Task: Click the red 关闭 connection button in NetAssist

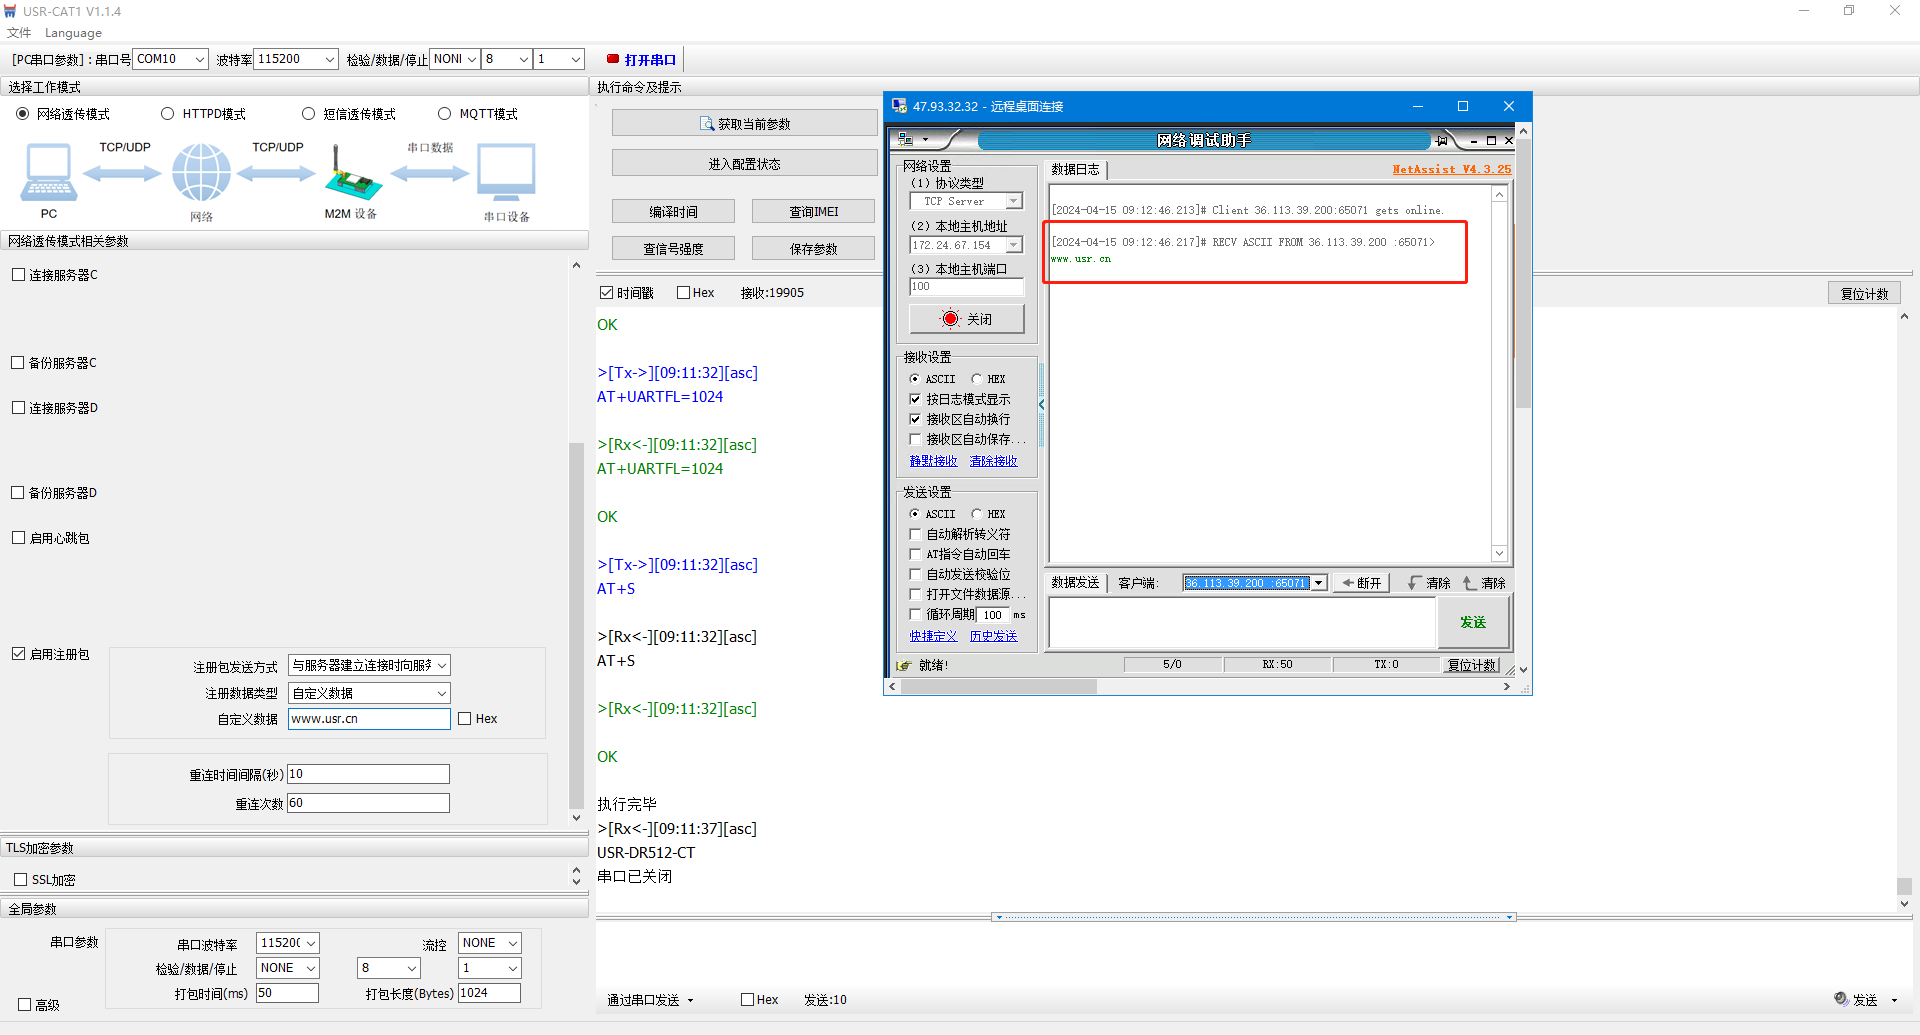Action: click(966, 319)
